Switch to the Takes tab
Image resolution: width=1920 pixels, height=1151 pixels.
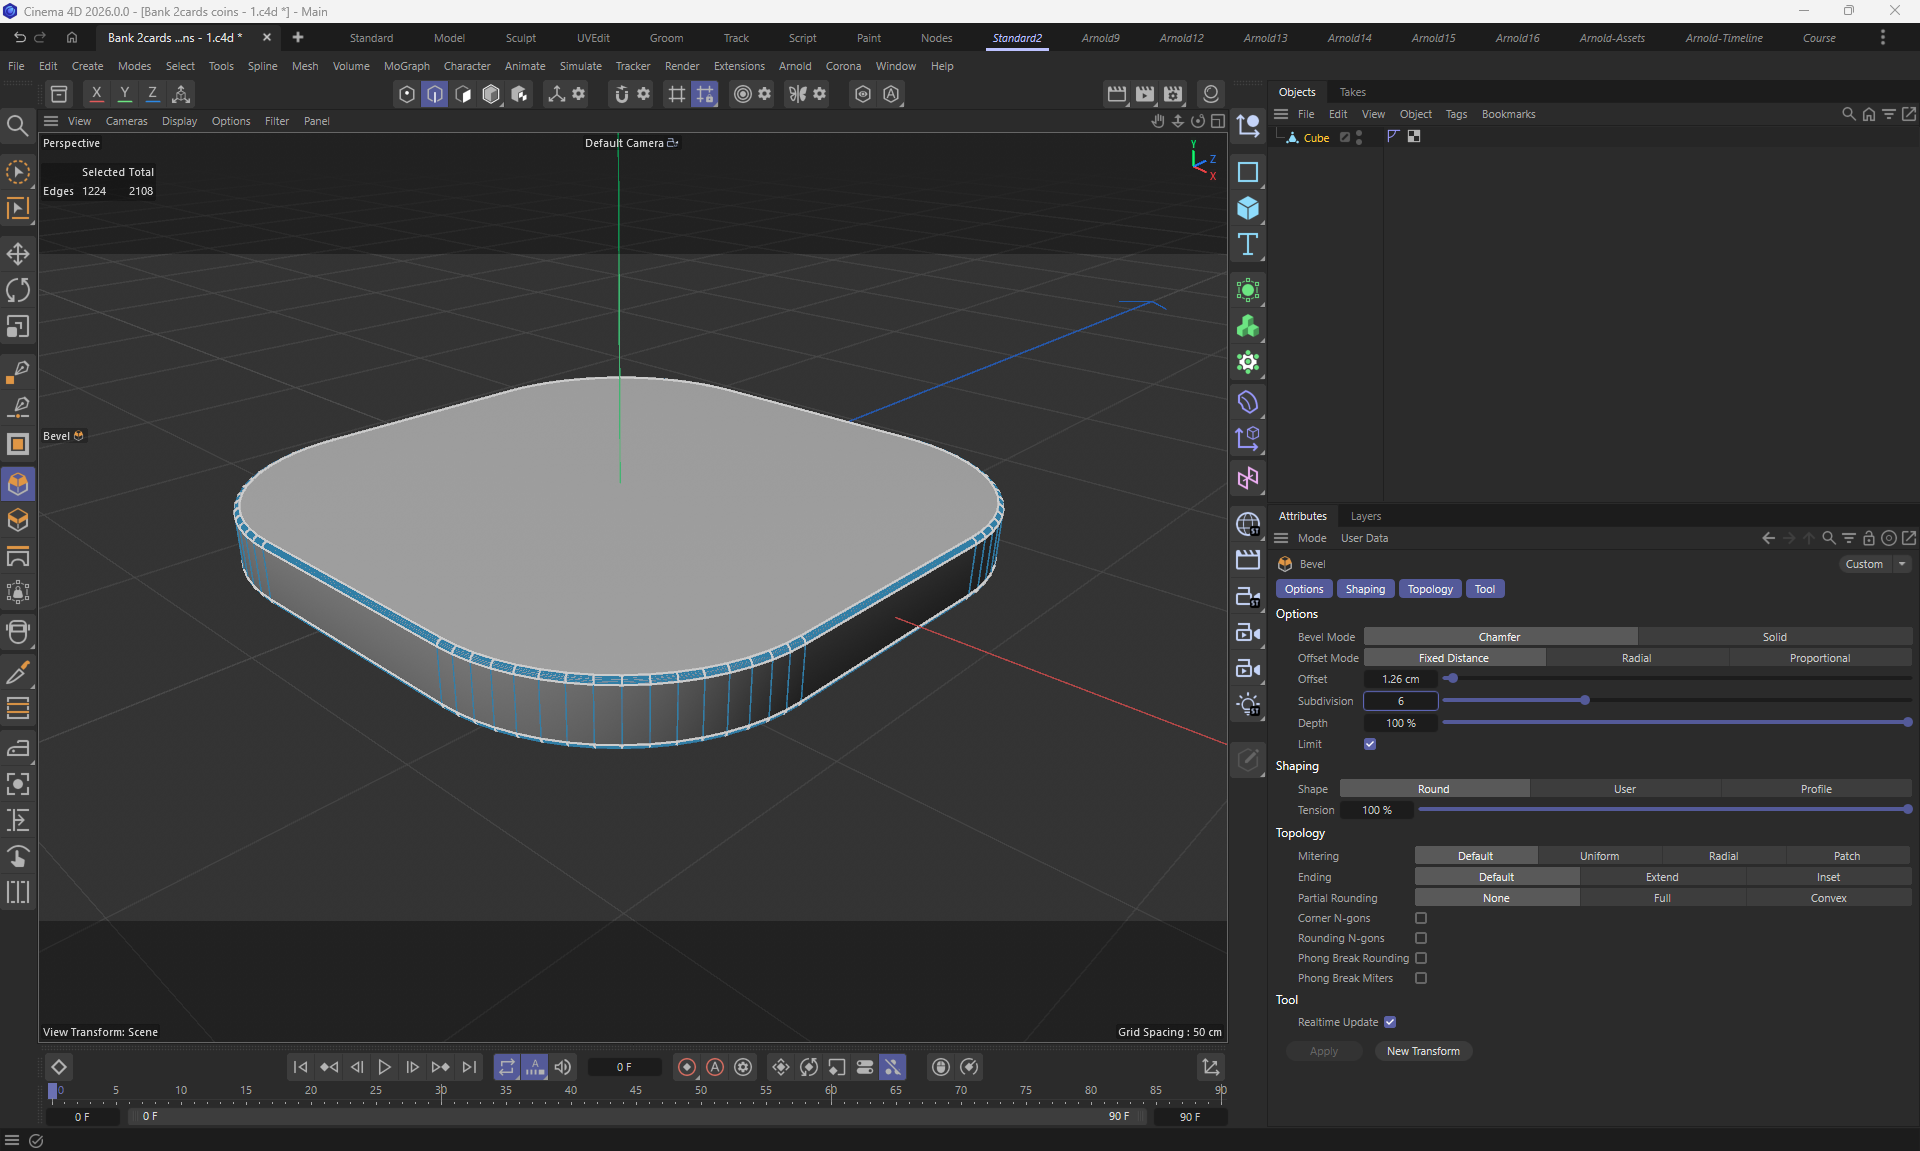(x=1352, y=92)
